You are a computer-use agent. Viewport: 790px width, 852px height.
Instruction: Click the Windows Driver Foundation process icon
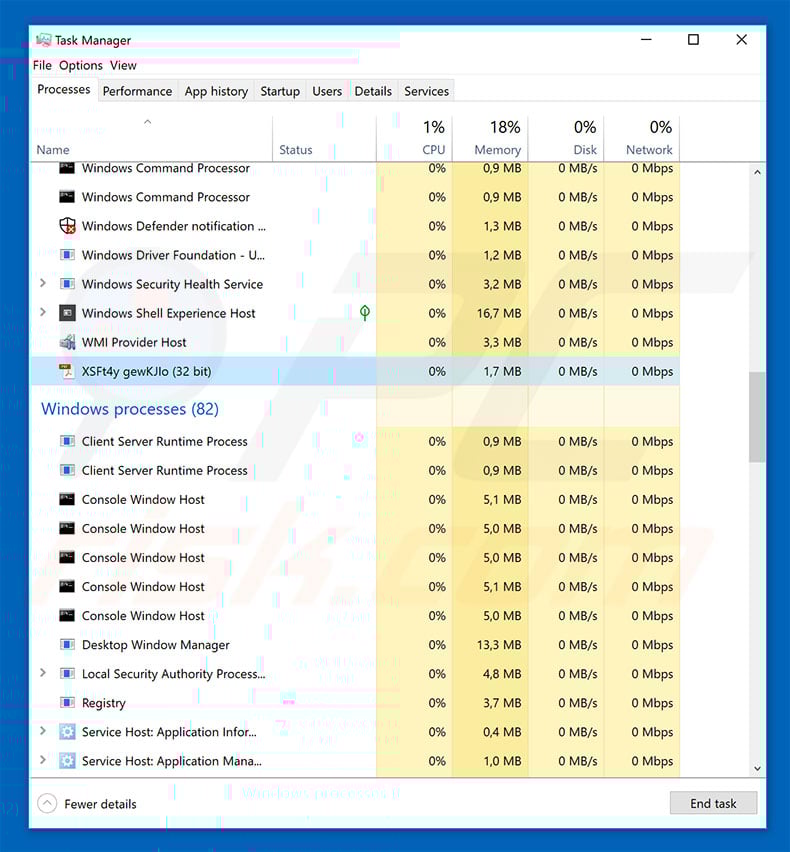pos(67,255)
